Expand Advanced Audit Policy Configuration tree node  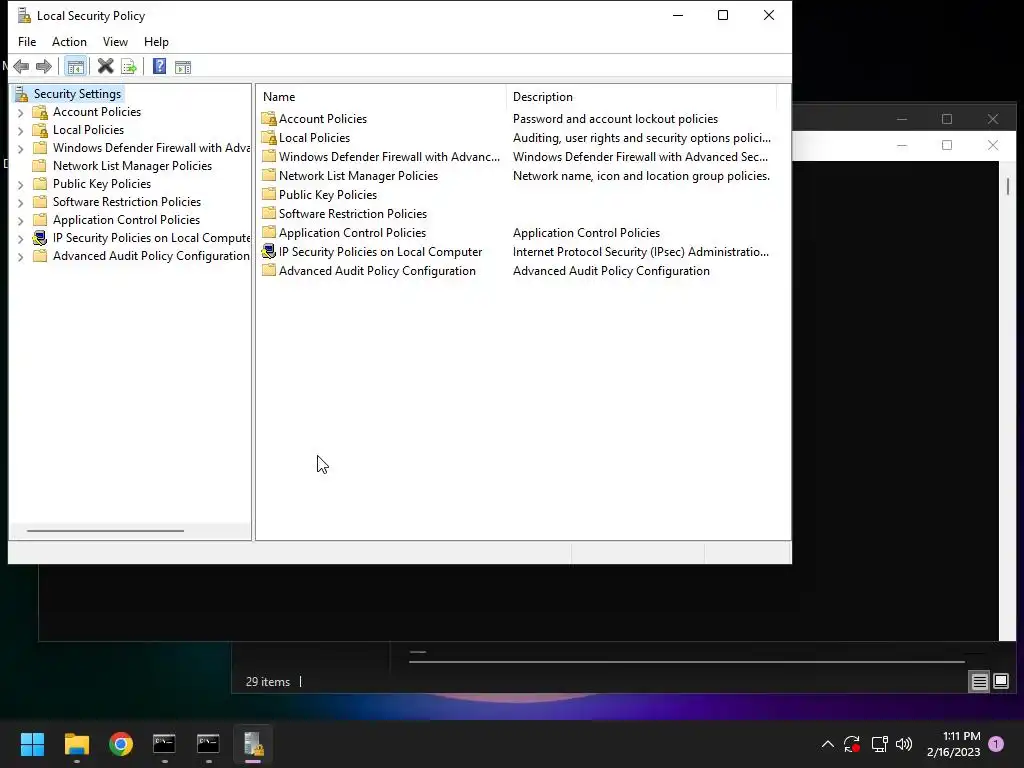20,257
